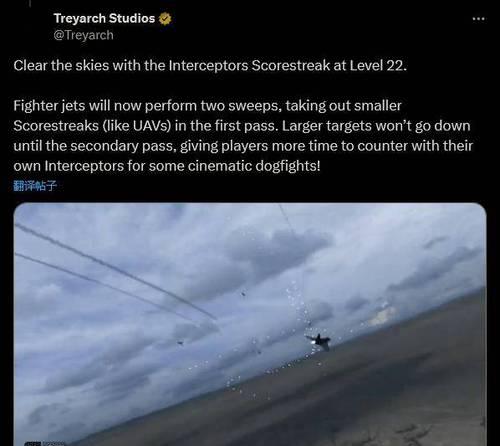Click the bright cloud glint right of the jet
This screenshot has width=500, height=446.
383,315
